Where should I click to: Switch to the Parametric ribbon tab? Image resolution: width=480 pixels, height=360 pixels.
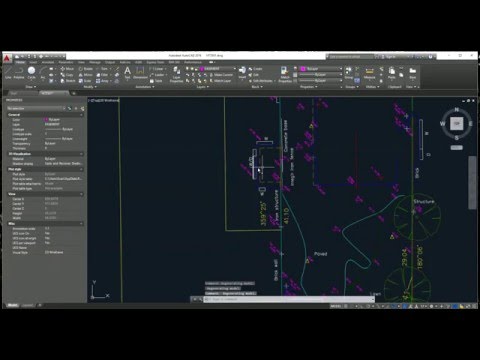tap(66, 62)
